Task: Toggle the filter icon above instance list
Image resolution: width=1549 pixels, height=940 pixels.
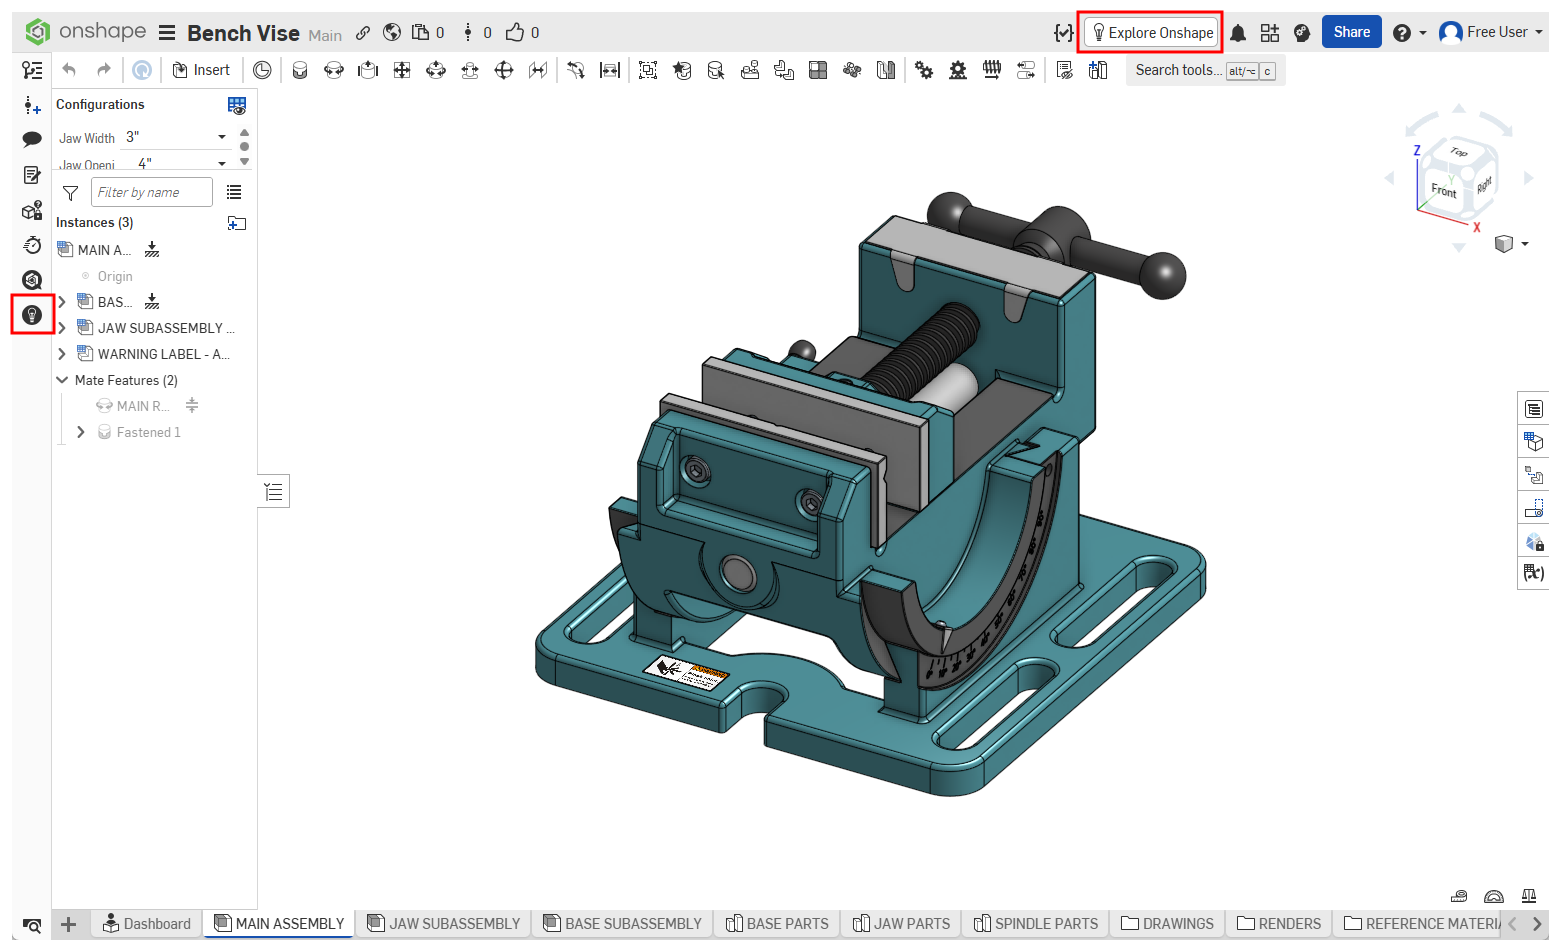Action: tap(70, 192)
